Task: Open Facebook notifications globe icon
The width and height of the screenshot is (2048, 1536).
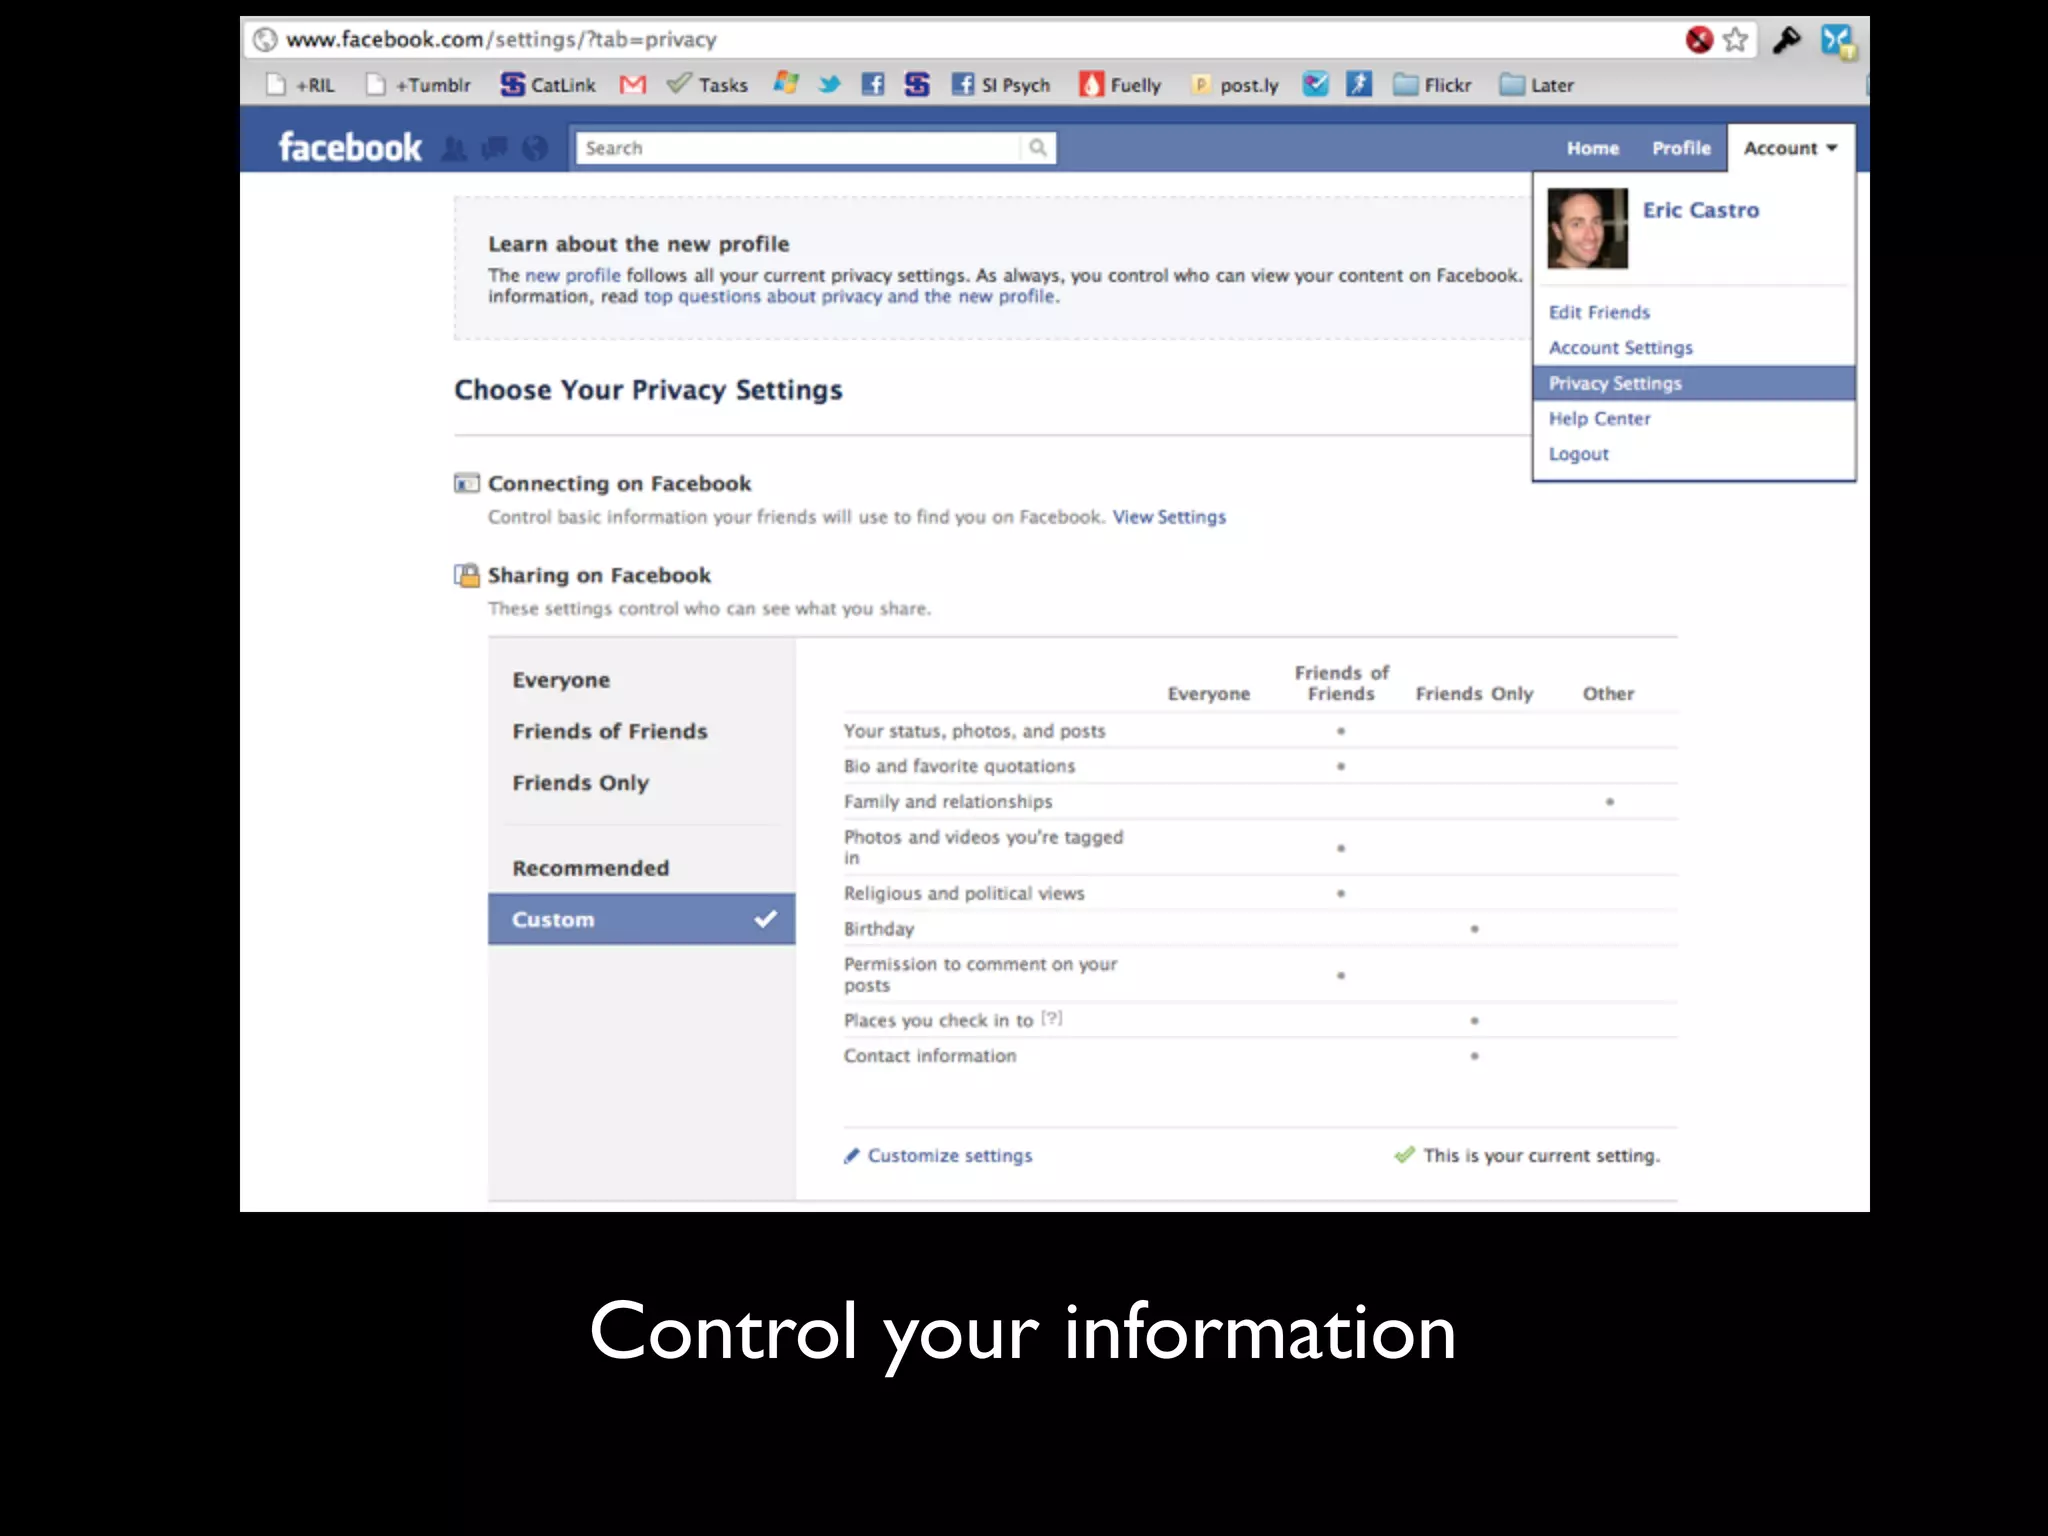Action: click(x=535, y=149)
